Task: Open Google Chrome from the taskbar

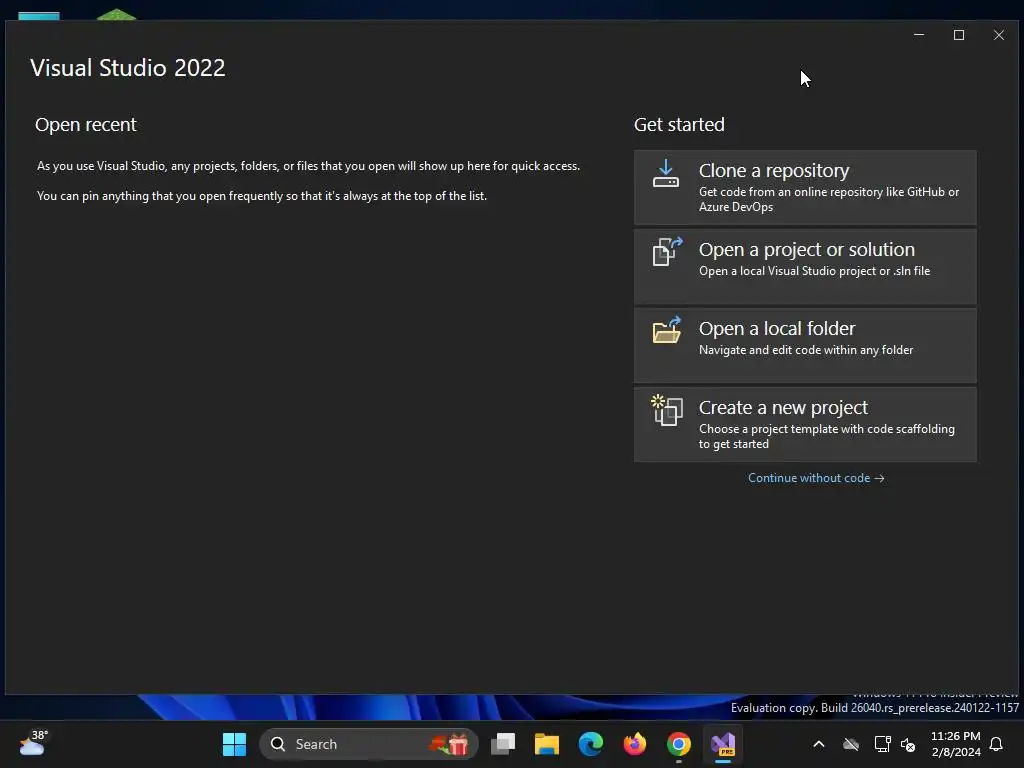Action: tap(679, 744)
